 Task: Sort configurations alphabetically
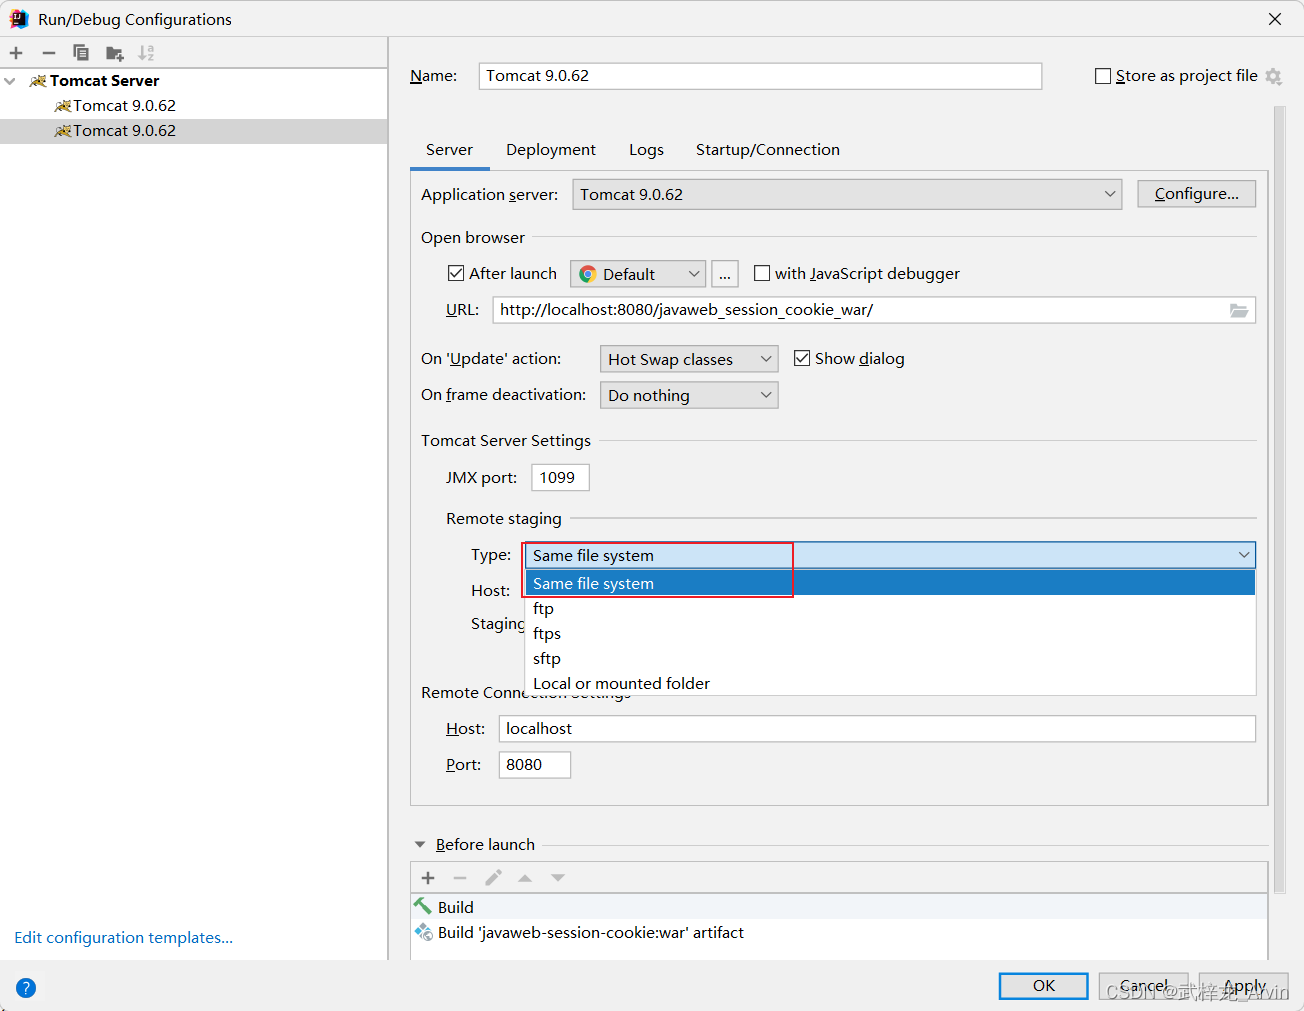[146, 52]
